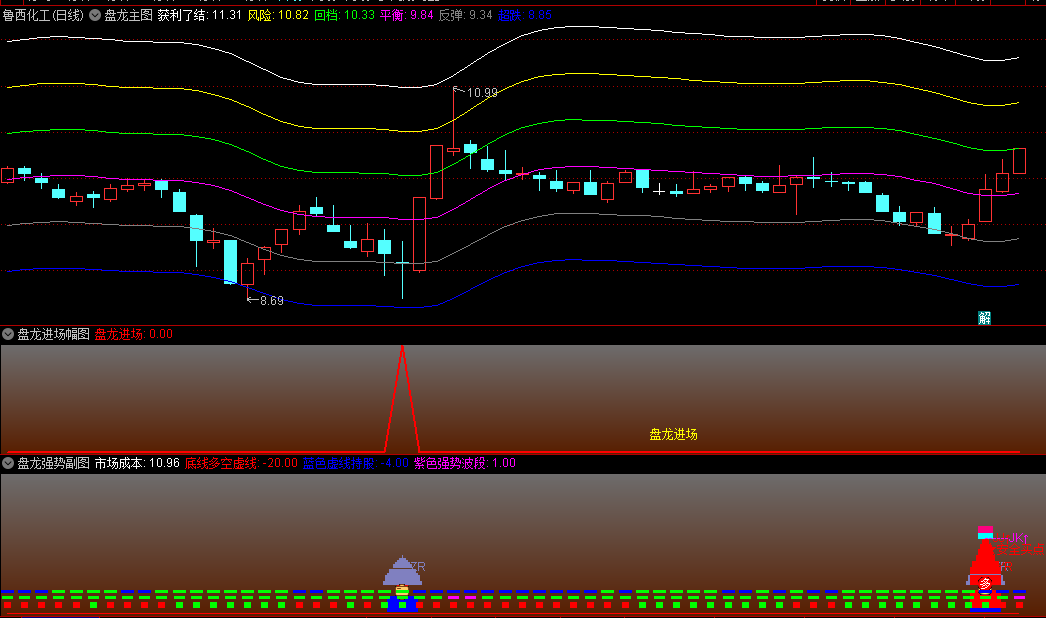Select the yellow 风险: 10.82 value
Screen dimensions: 1046x618
pyautogui.click(x=278, y=15)
